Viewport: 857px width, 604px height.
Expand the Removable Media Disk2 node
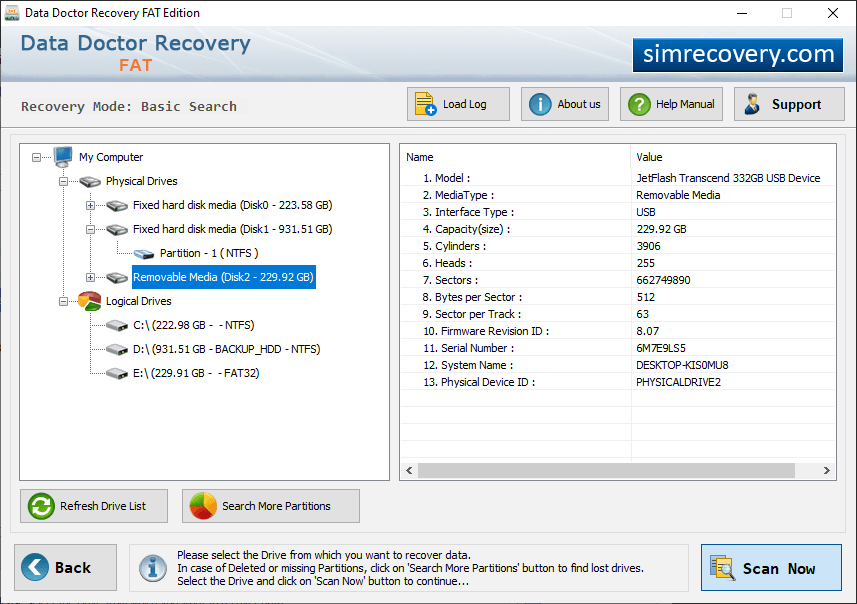pos(90,278)
